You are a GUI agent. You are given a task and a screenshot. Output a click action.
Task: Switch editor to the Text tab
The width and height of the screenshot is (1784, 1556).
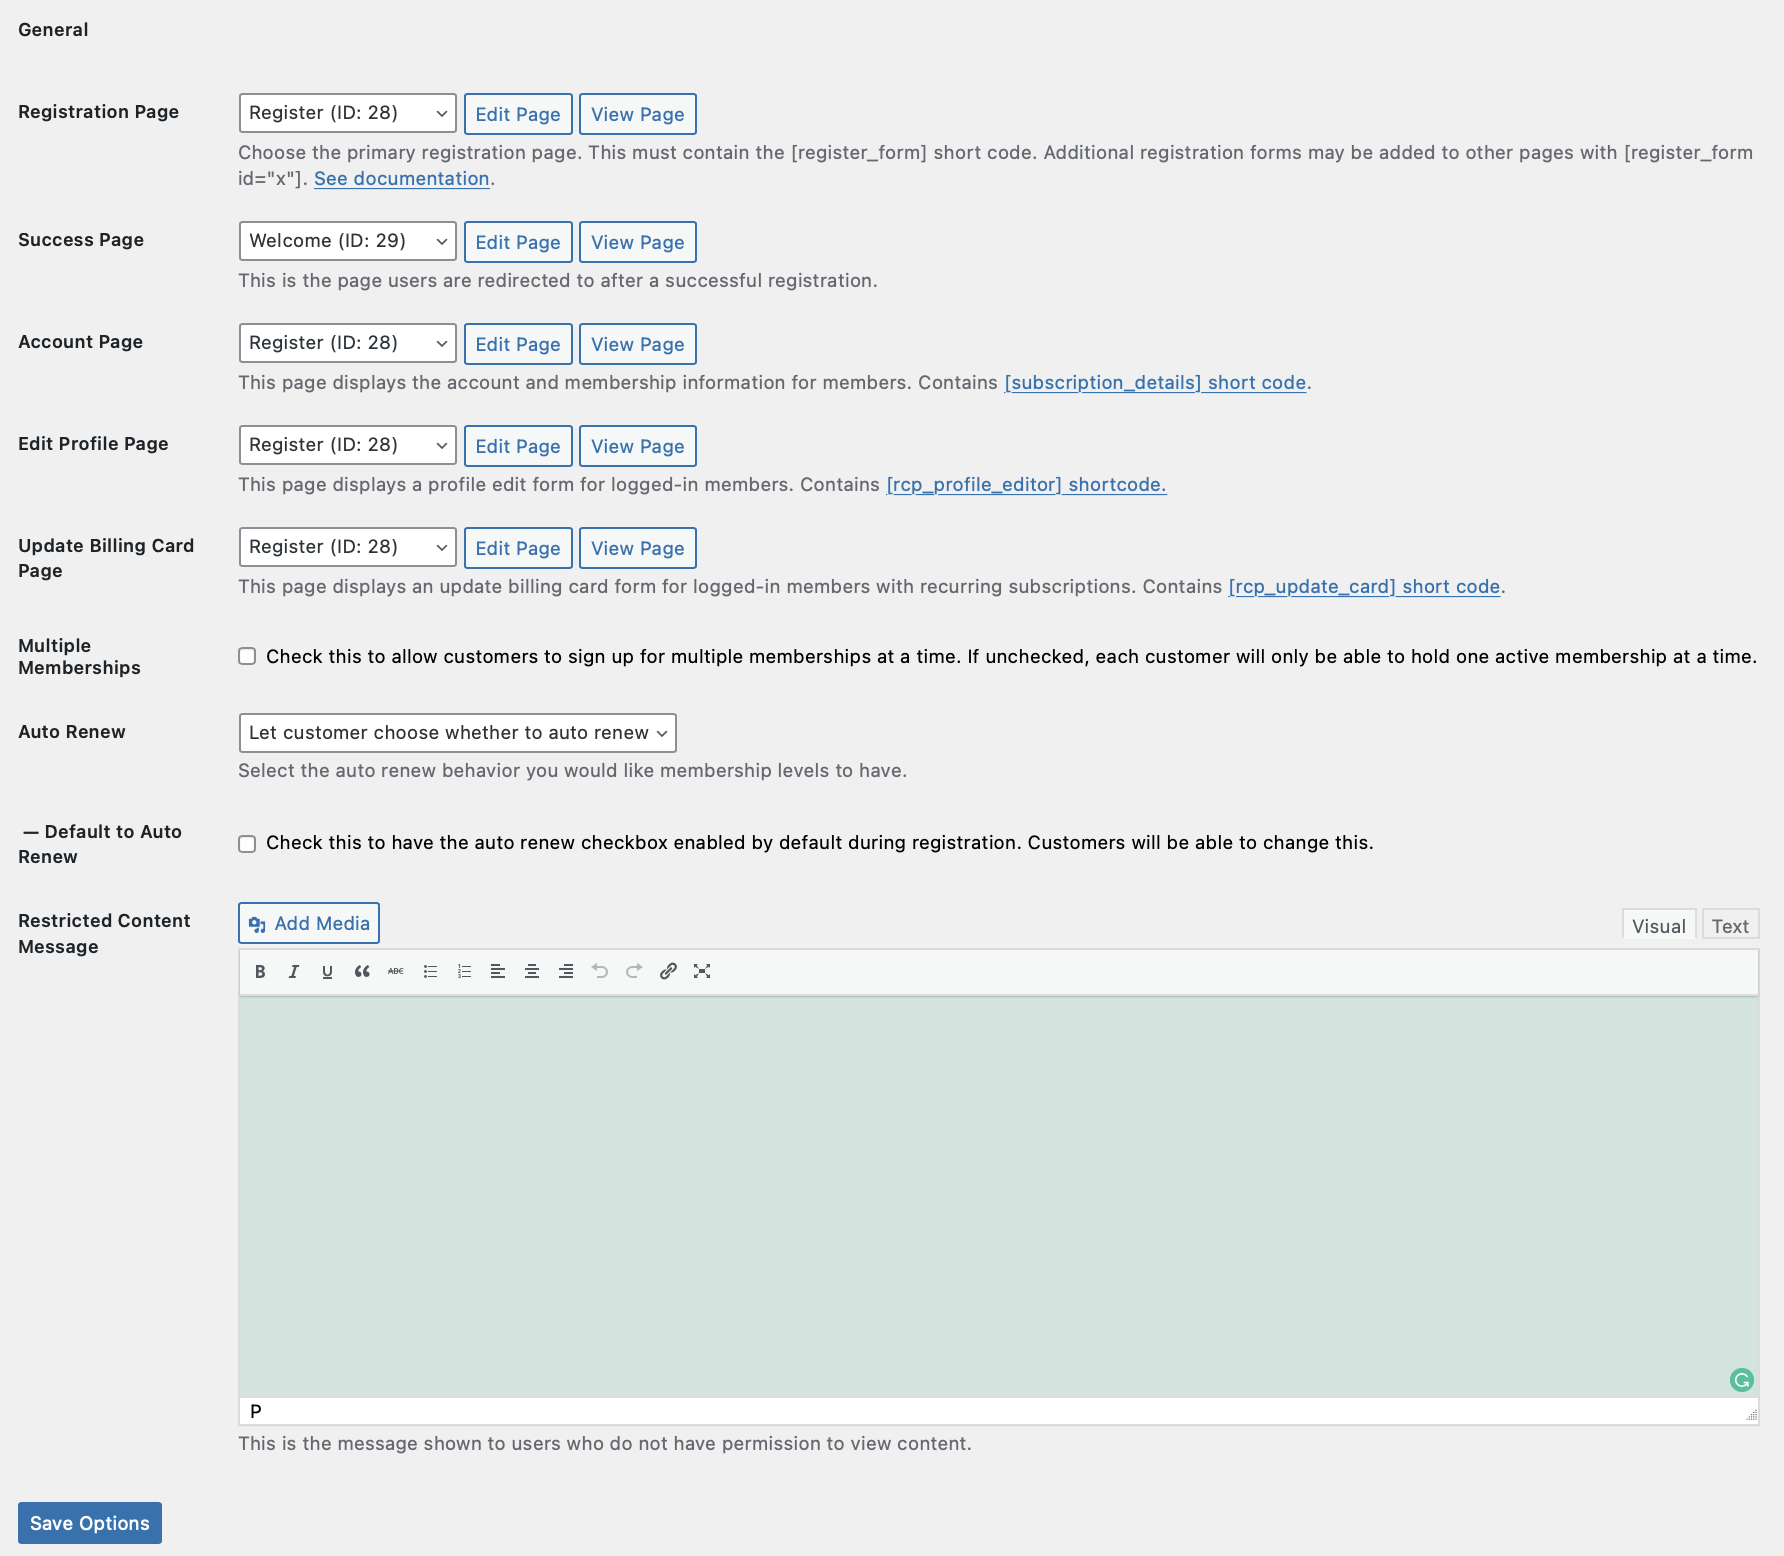(1730, 925)
